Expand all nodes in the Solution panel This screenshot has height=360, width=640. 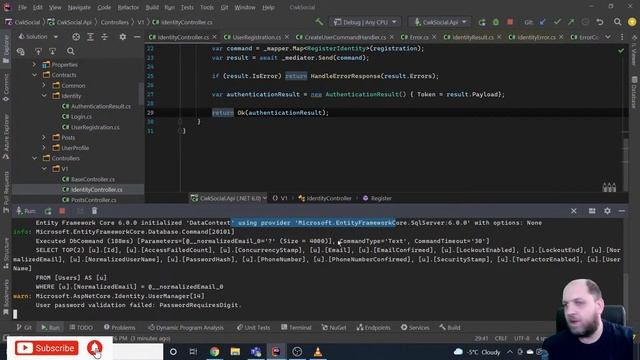point(91,37)
